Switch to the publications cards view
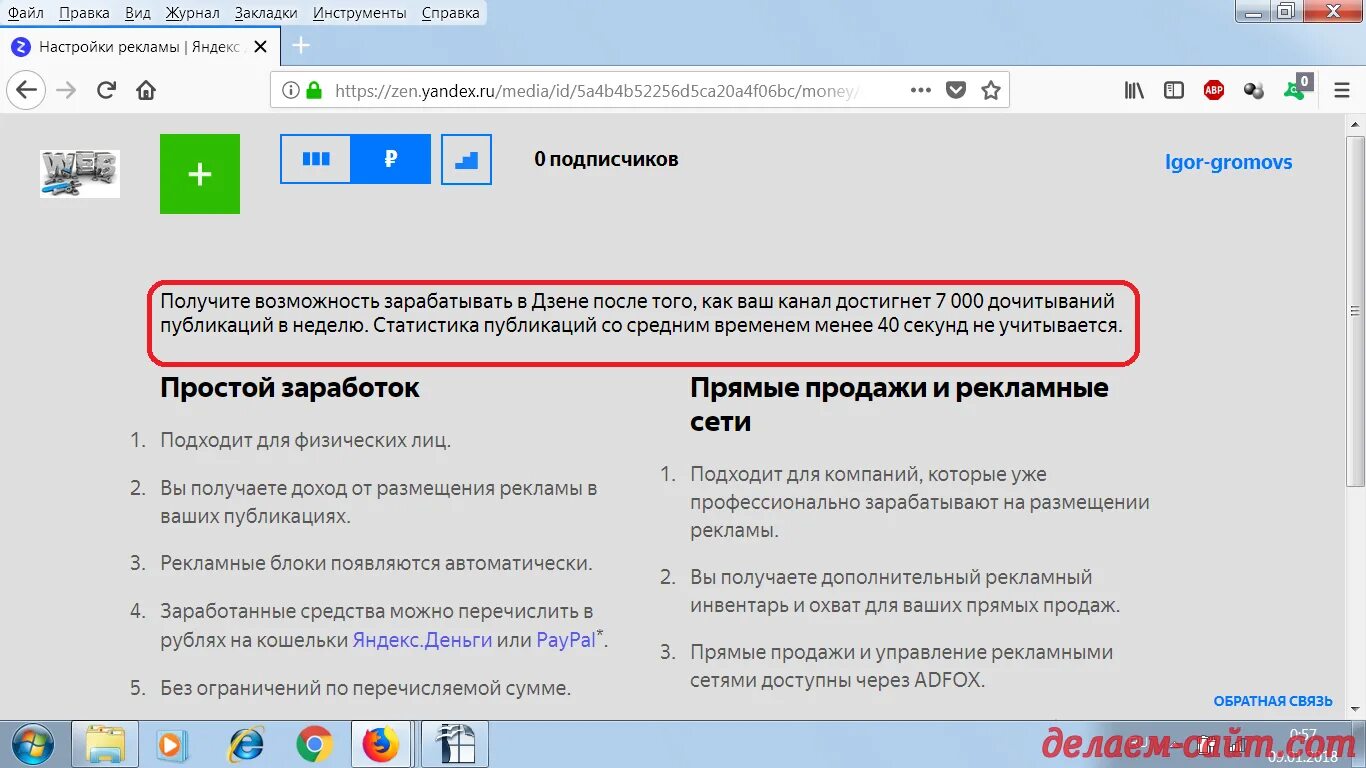 coord(316,159)
